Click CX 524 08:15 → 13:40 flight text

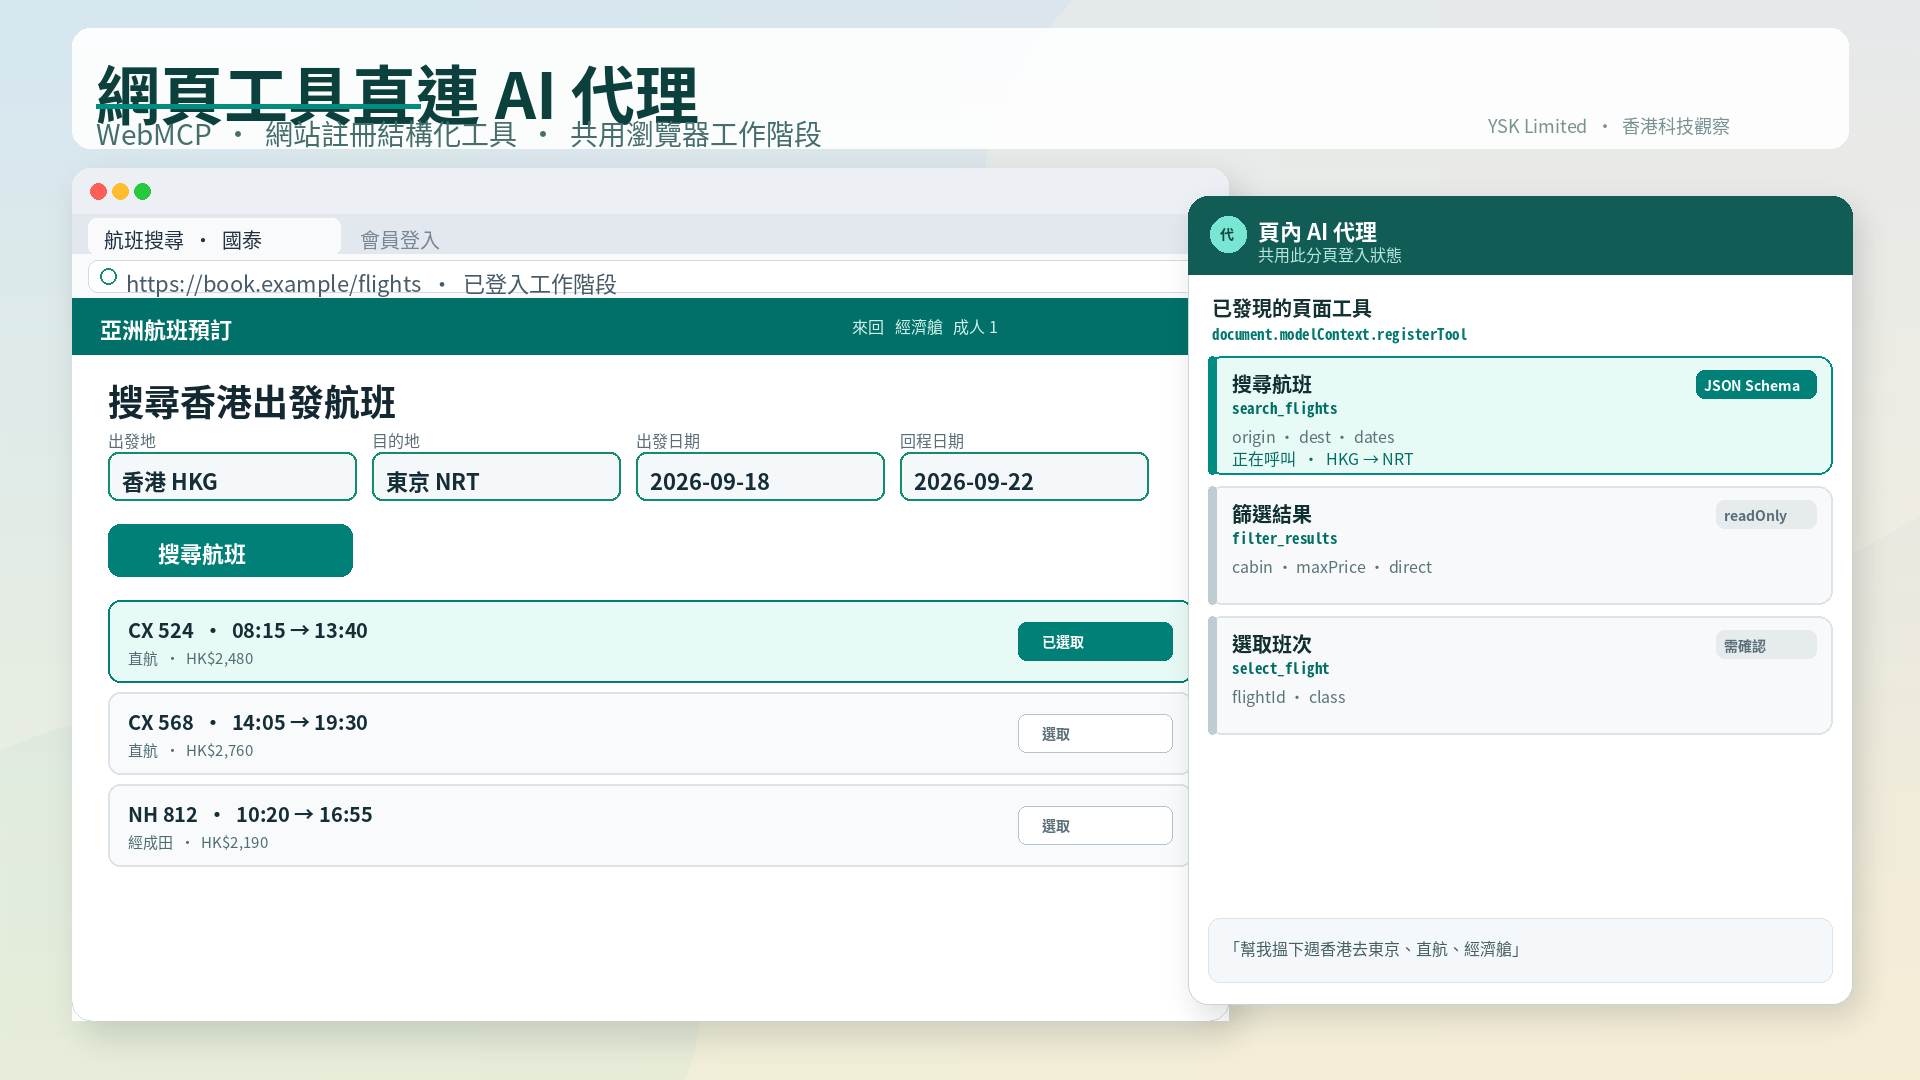coord(248,631)
